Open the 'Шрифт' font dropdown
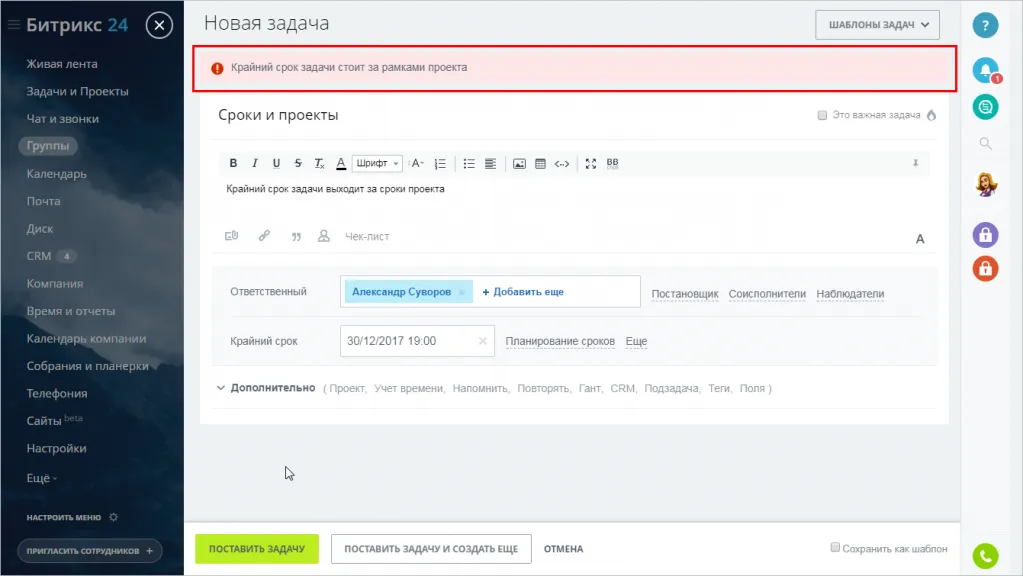Screen dimensions: 1023x576 [377, 163]
